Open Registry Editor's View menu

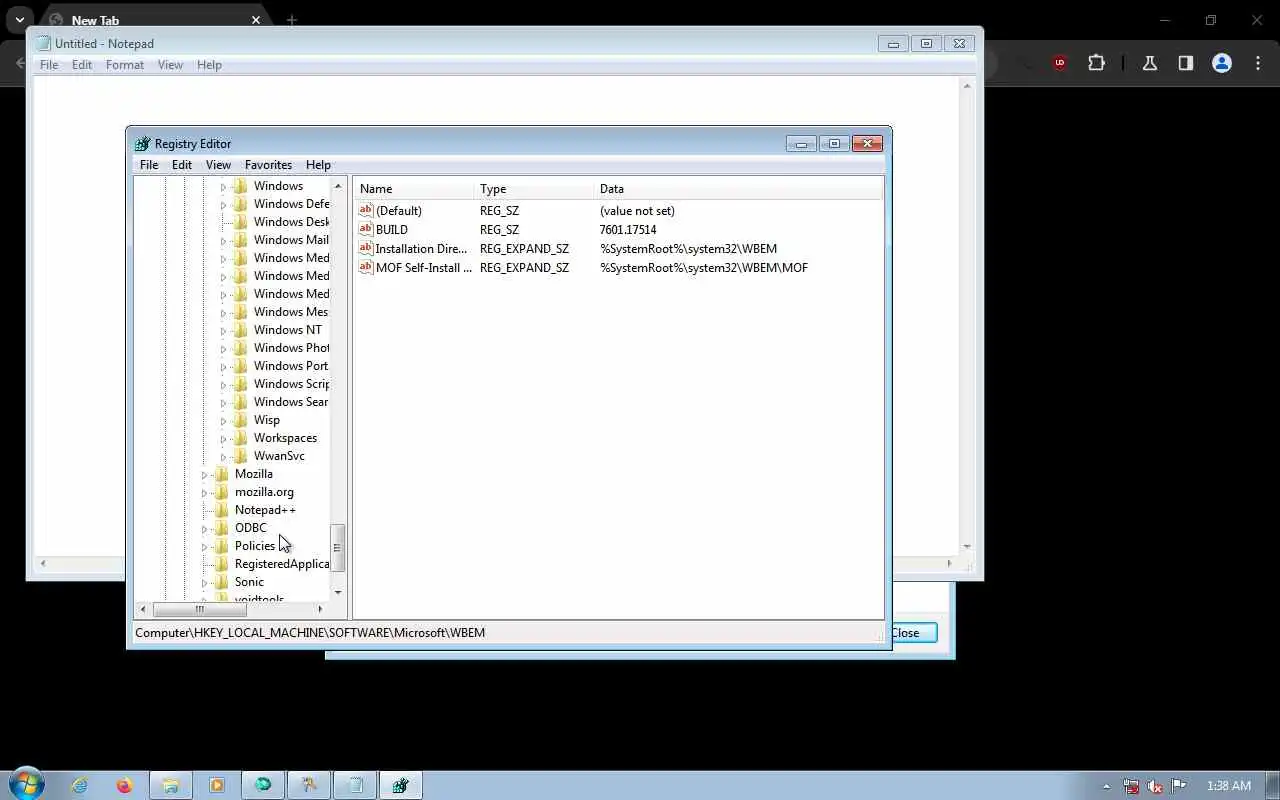(218, 165)
